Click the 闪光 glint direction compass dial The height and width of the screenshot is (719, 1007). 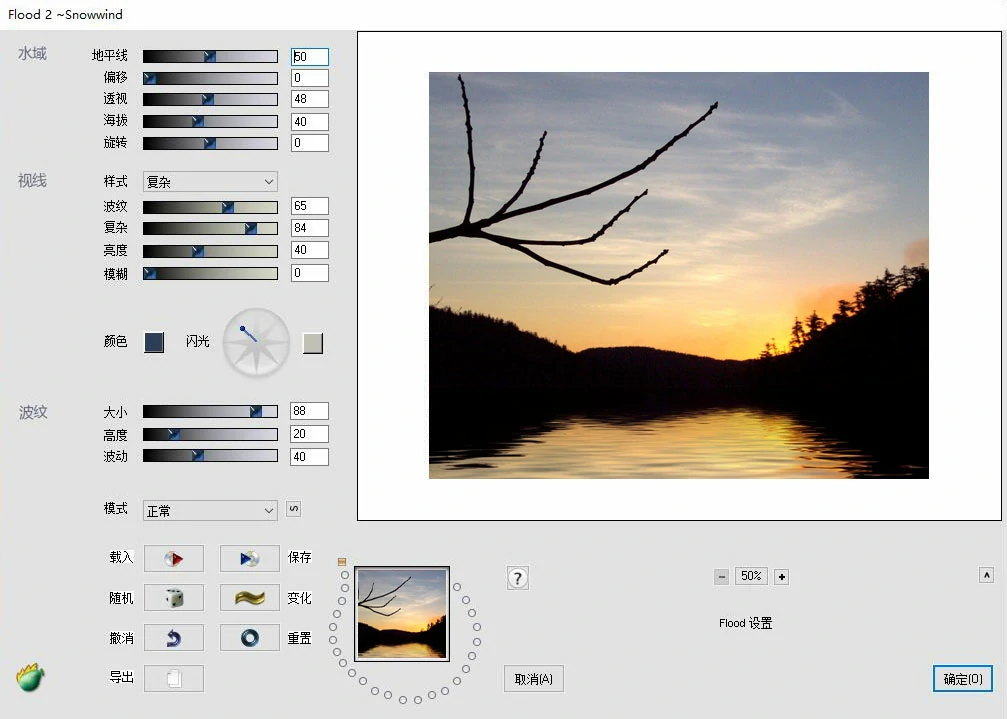[256, 342]
